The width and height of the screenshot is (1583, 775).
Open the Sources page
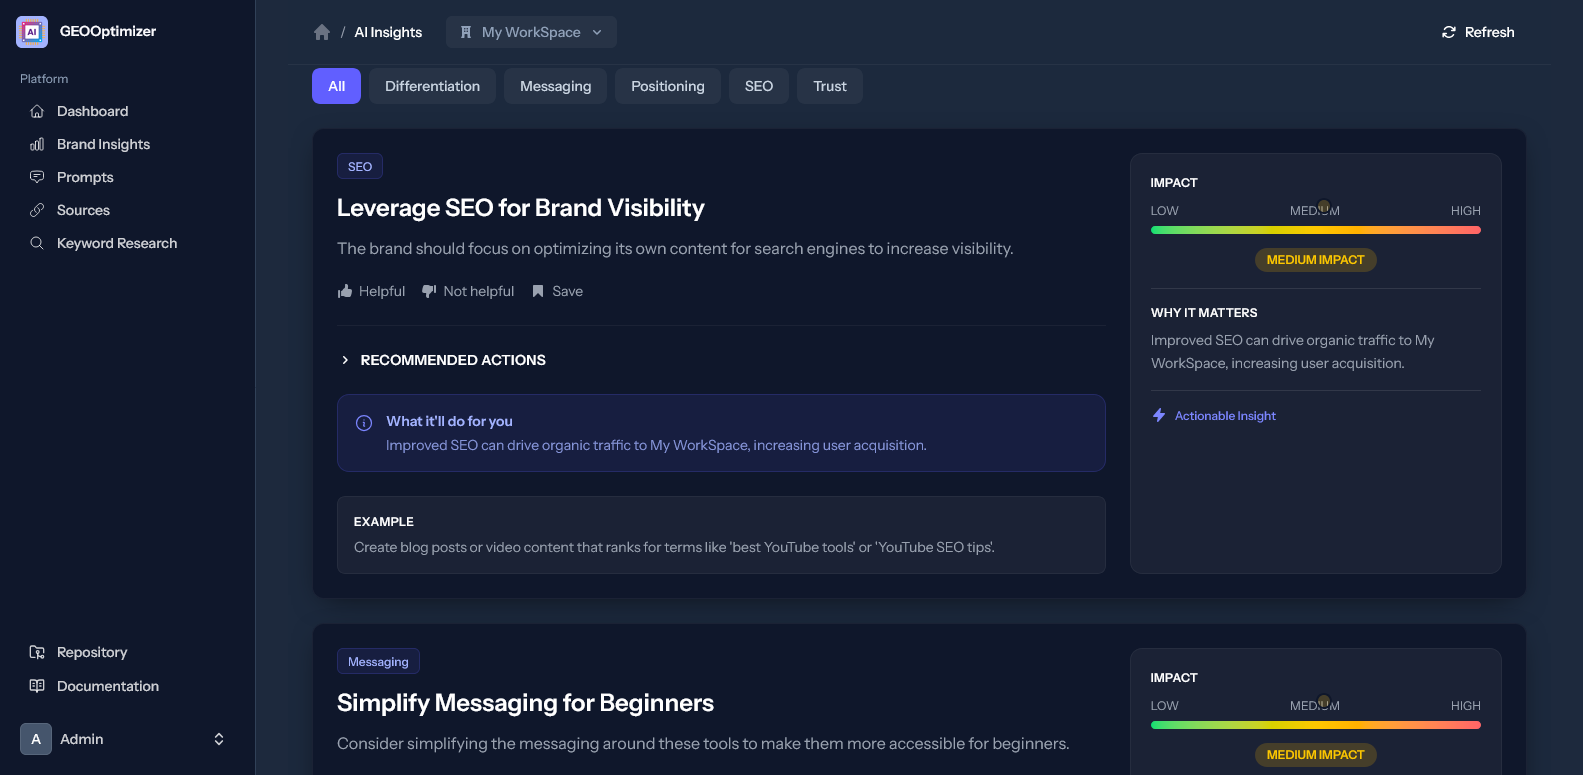[x=127, y=210]
